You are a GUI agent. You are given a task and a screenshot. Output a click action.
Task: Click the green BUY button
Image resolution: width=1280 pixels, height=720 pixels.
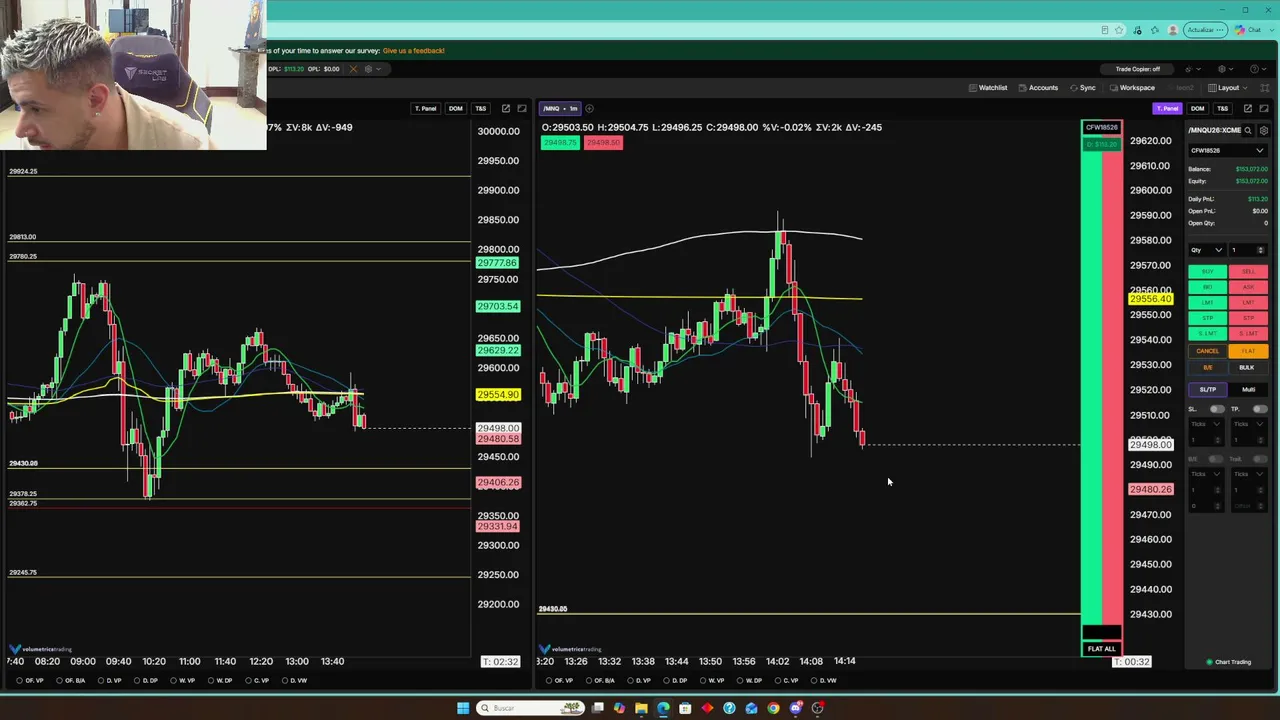1207,272
